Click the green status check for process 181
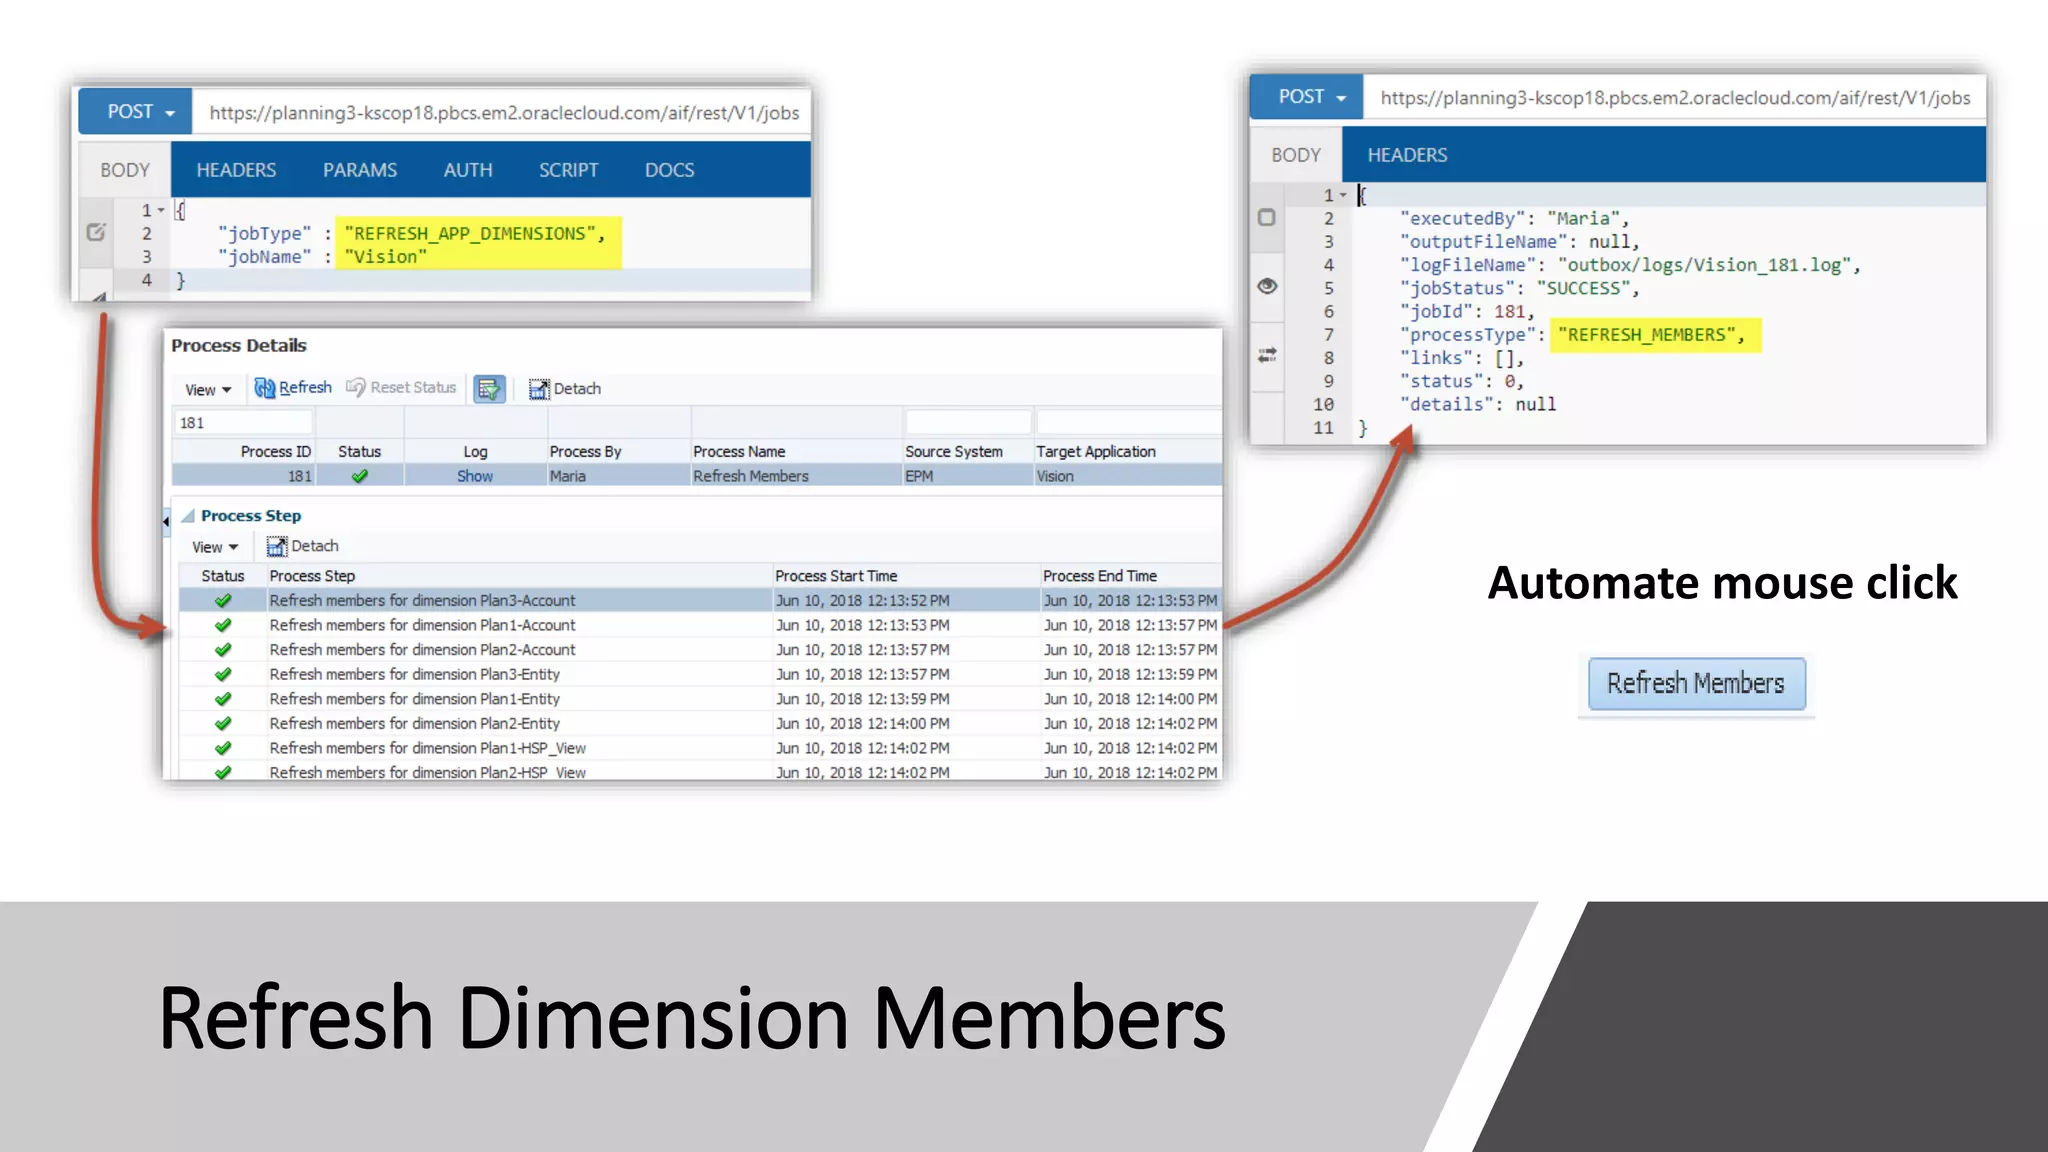Viewport: 2048px width, 1152px height. point(360,477)
